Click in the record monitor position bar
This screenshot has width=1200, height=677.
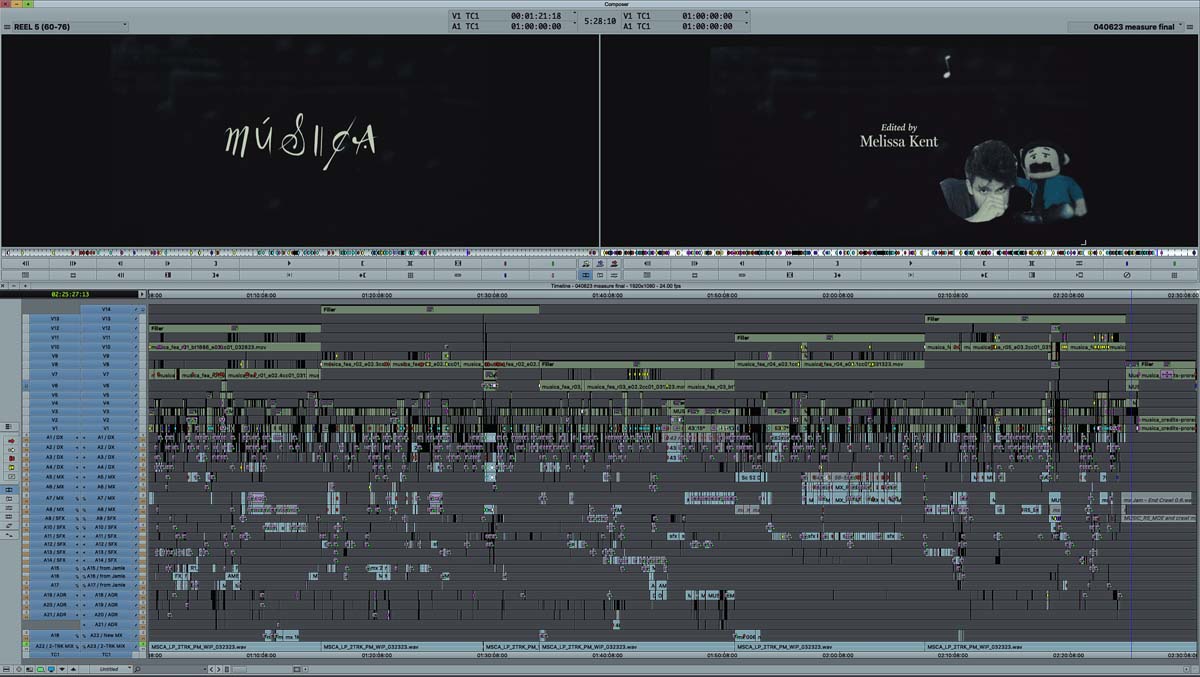click(x=899, y=252)
